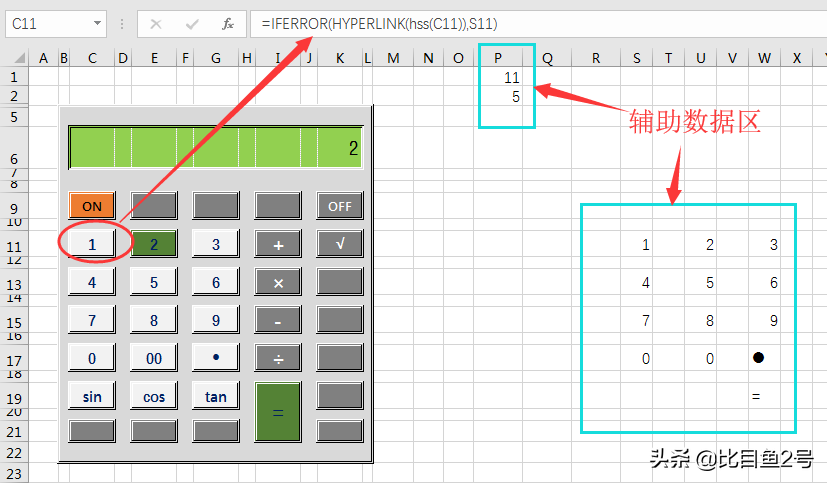Viewport: 827px width, 483px height.
Task: Select helper-area cell with value 5
Action: click(x=700, y=282)
